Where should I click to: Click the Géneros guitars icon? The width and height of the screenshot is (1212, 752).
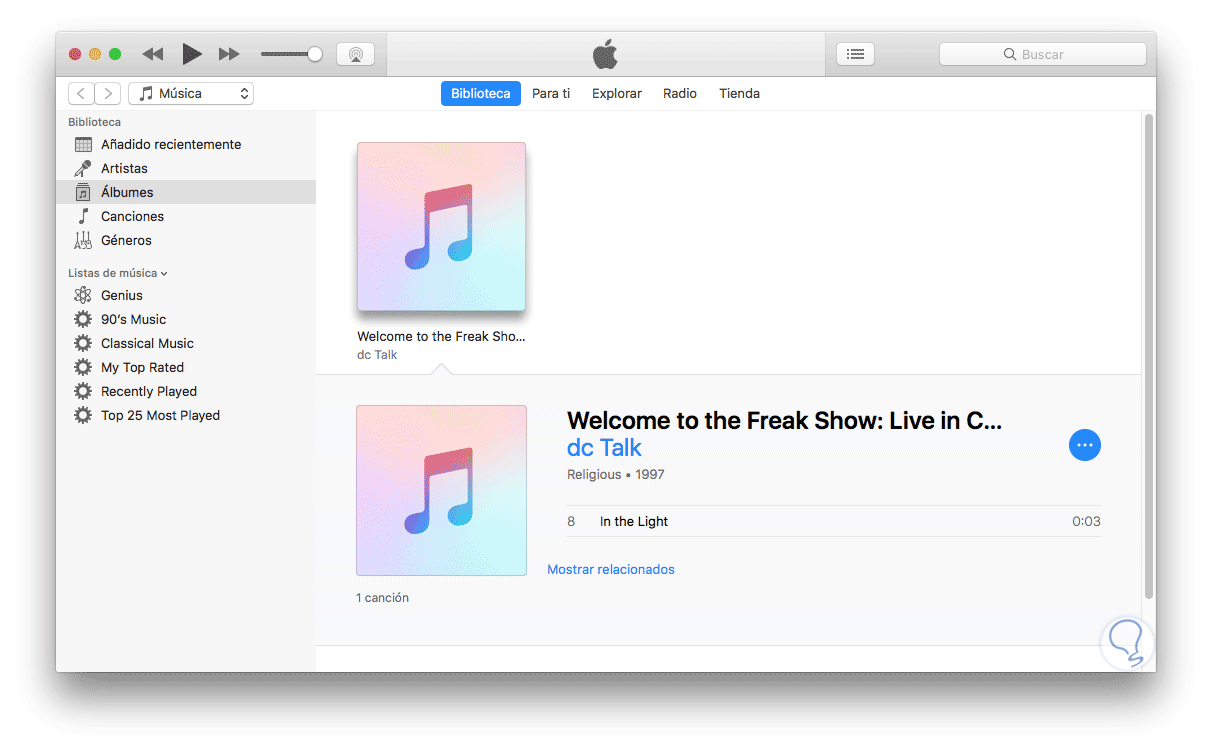click(83, 240)
